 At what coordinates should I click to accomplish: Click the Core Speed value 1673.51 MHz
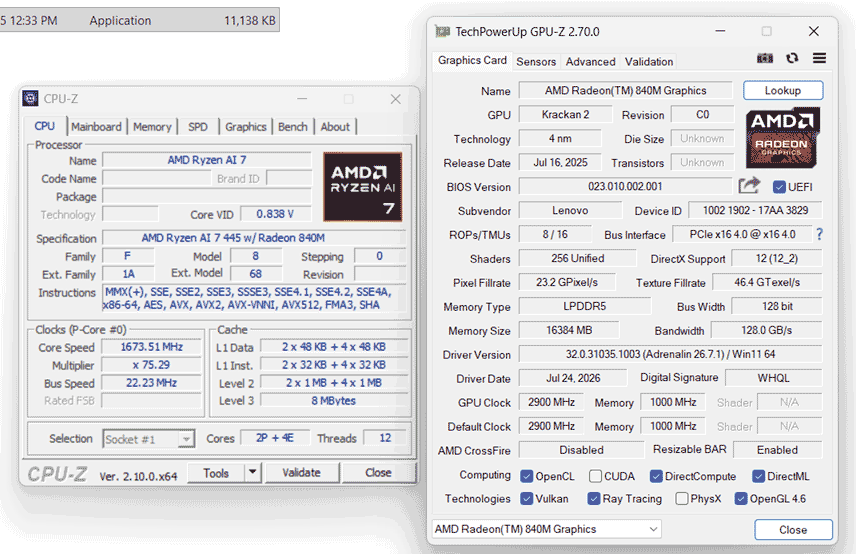[151, 347]
